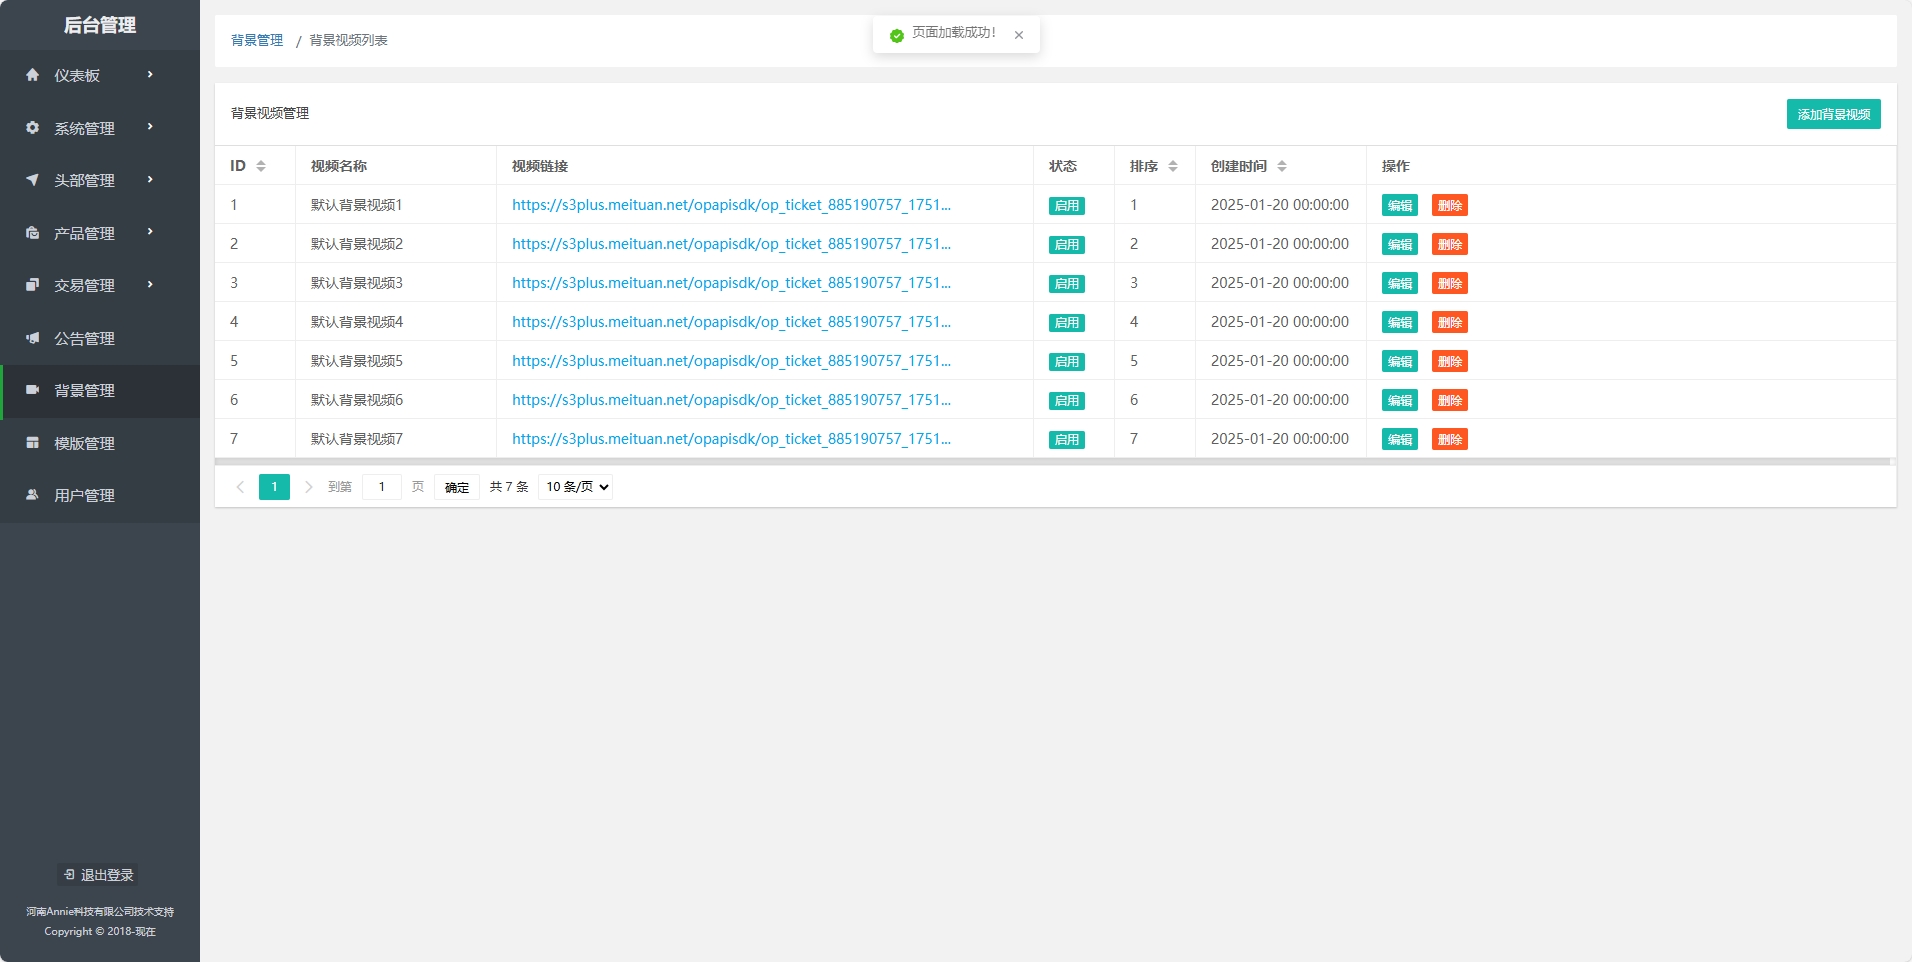Click the home icon beside 仪表板
Viewport: 1912px width, 962px height.
pyautogui.click(x=32, y=75)
